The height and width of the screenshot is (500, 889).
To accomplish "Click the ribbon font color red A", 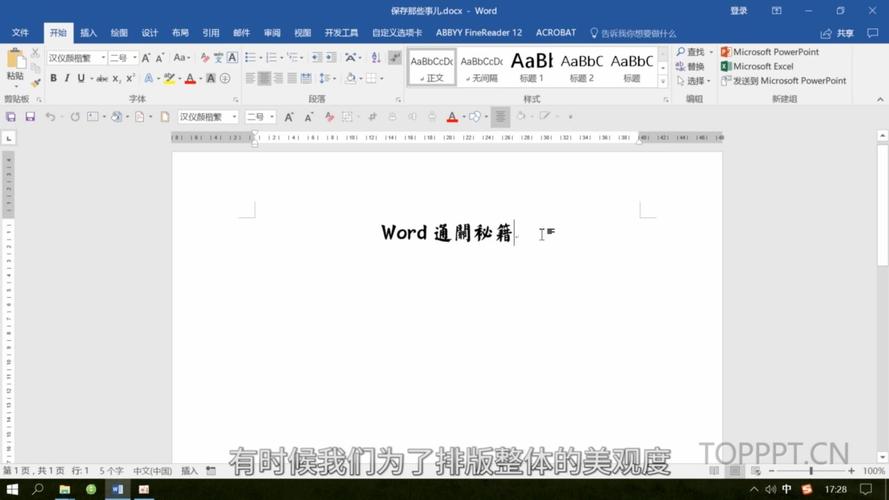I will [x=190, y=78].
